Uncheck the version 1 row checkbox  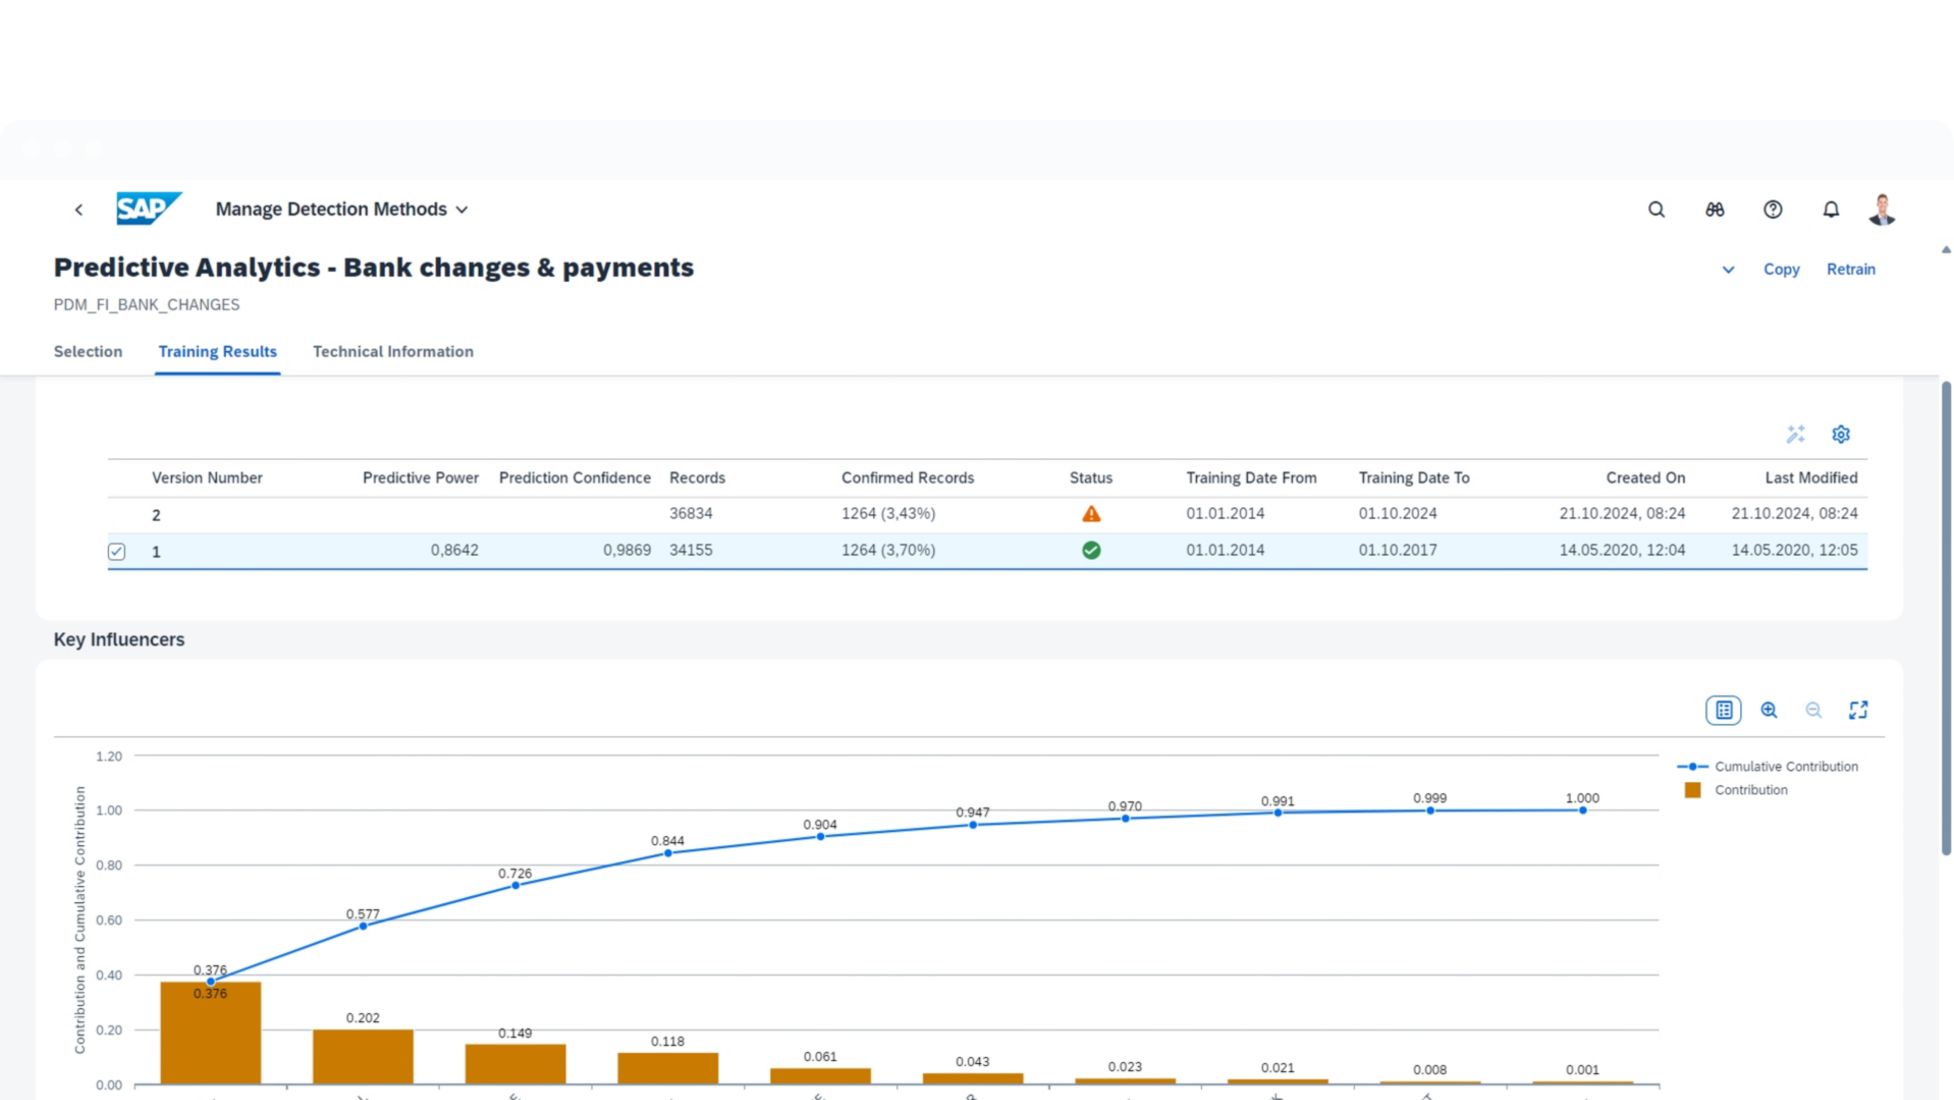[x=117, y=551]
